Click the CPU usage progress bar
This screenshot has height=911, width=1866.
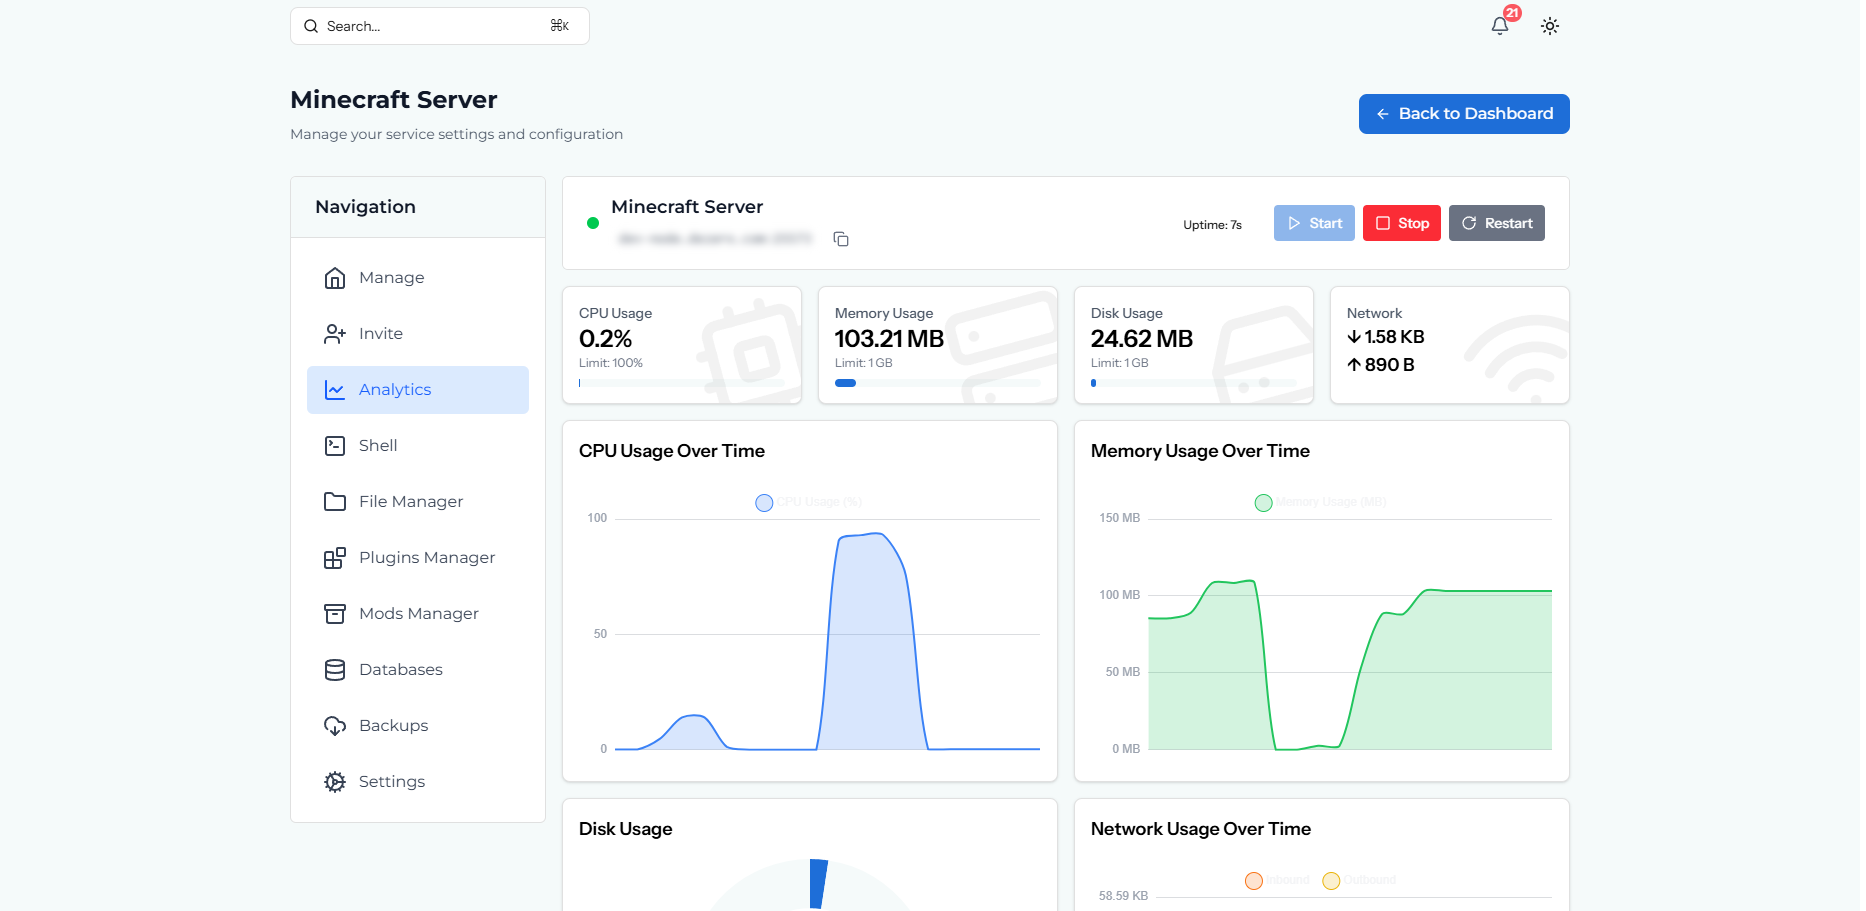click(x=682, y=383)
